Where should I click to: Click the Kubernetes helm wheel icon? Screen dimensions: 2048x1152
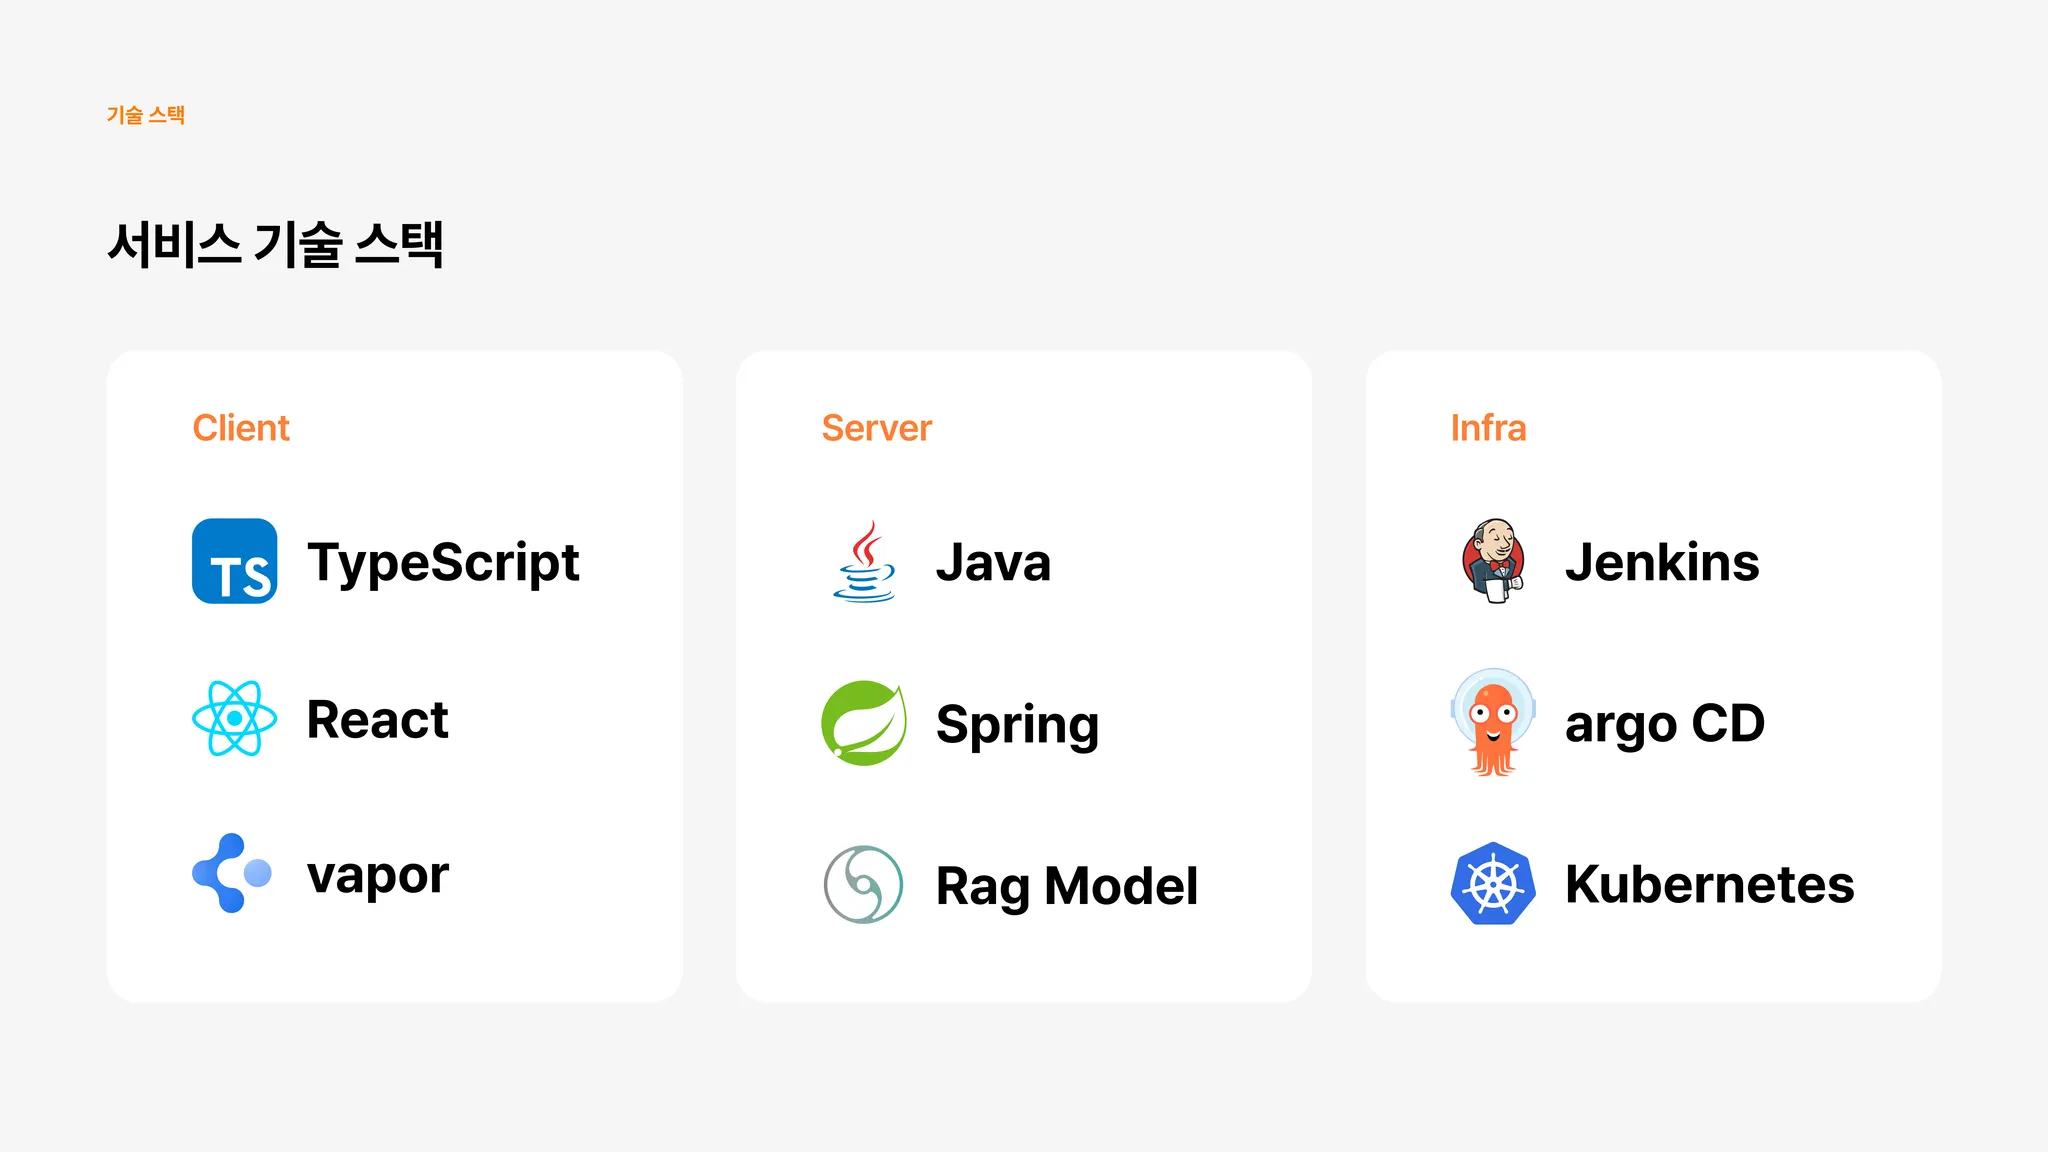click(x=1493, y=884)
